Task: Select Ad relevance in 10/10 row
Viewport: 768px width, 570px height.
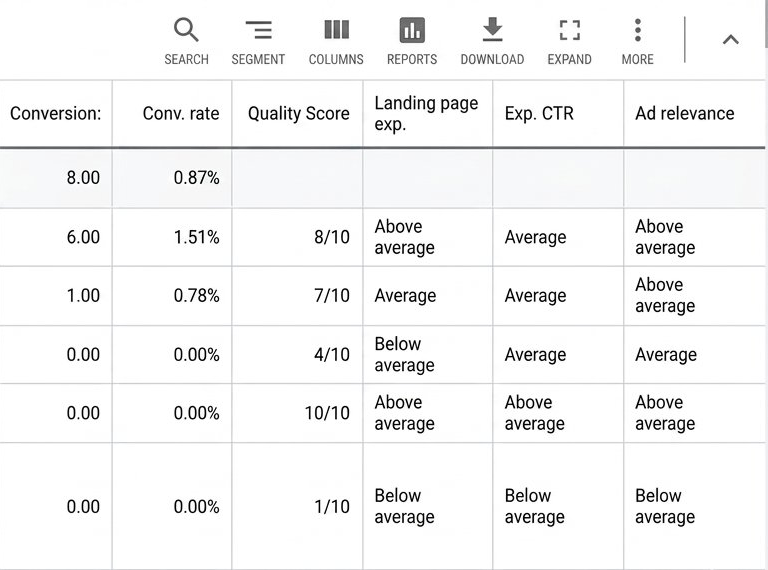Action: [665, 413]
